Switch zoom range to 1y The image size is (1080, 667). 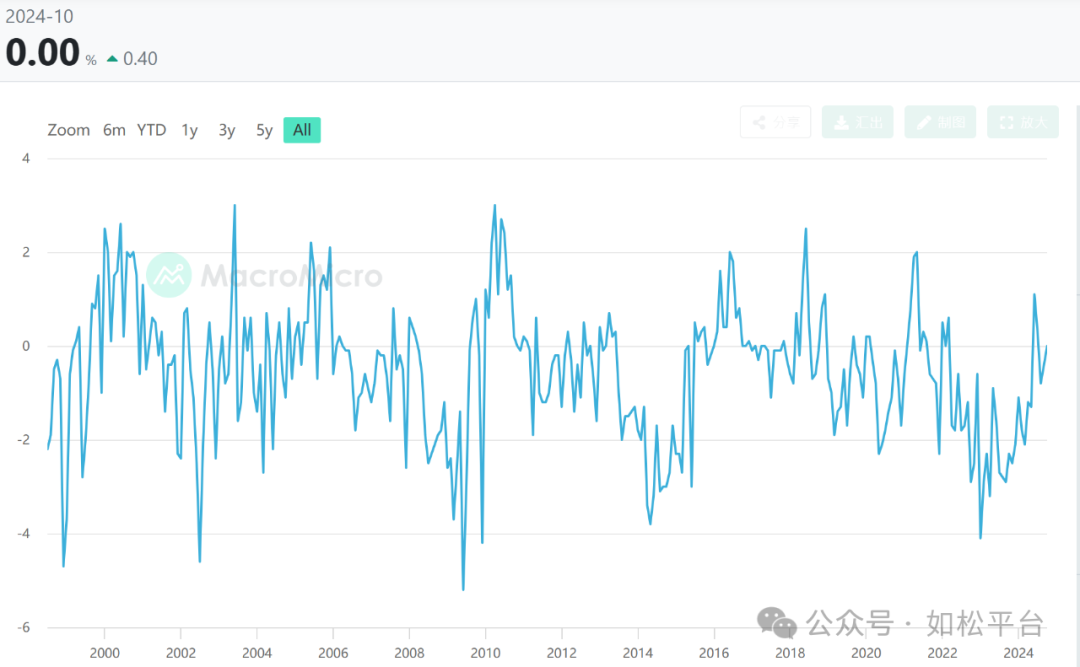pos(189,130)
